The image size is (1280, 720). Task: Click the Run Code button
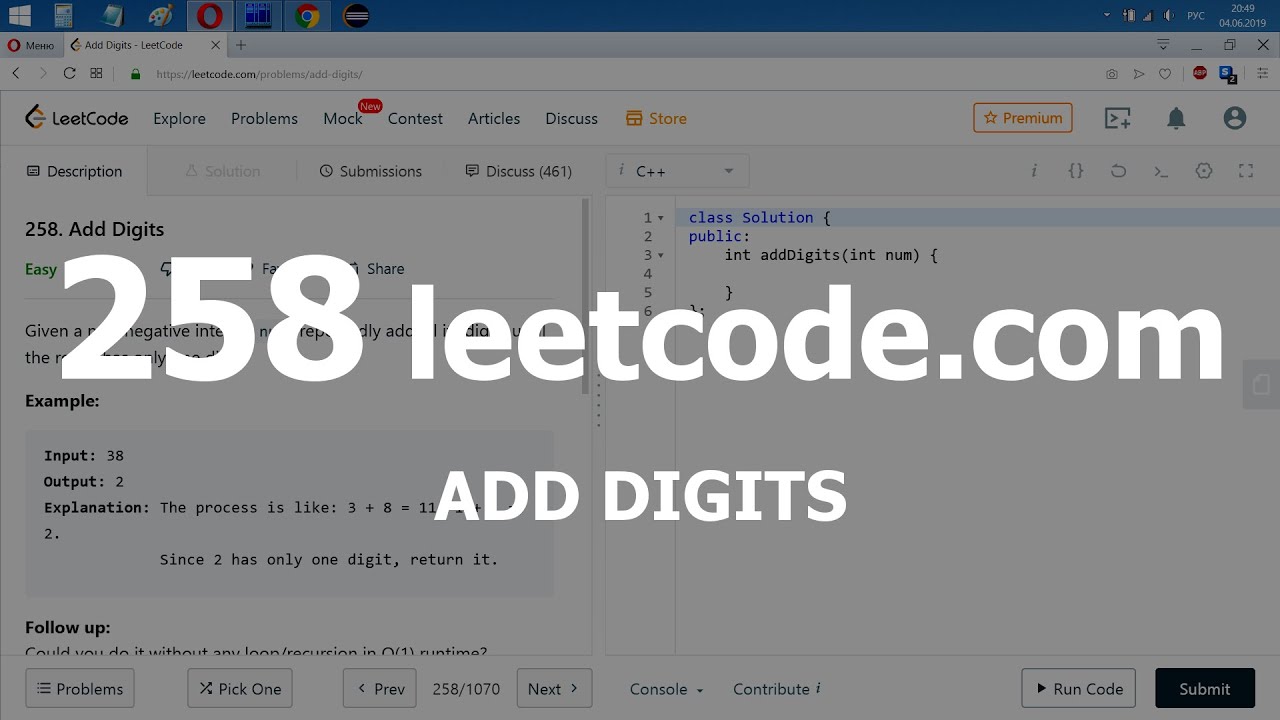(1078, 689)
